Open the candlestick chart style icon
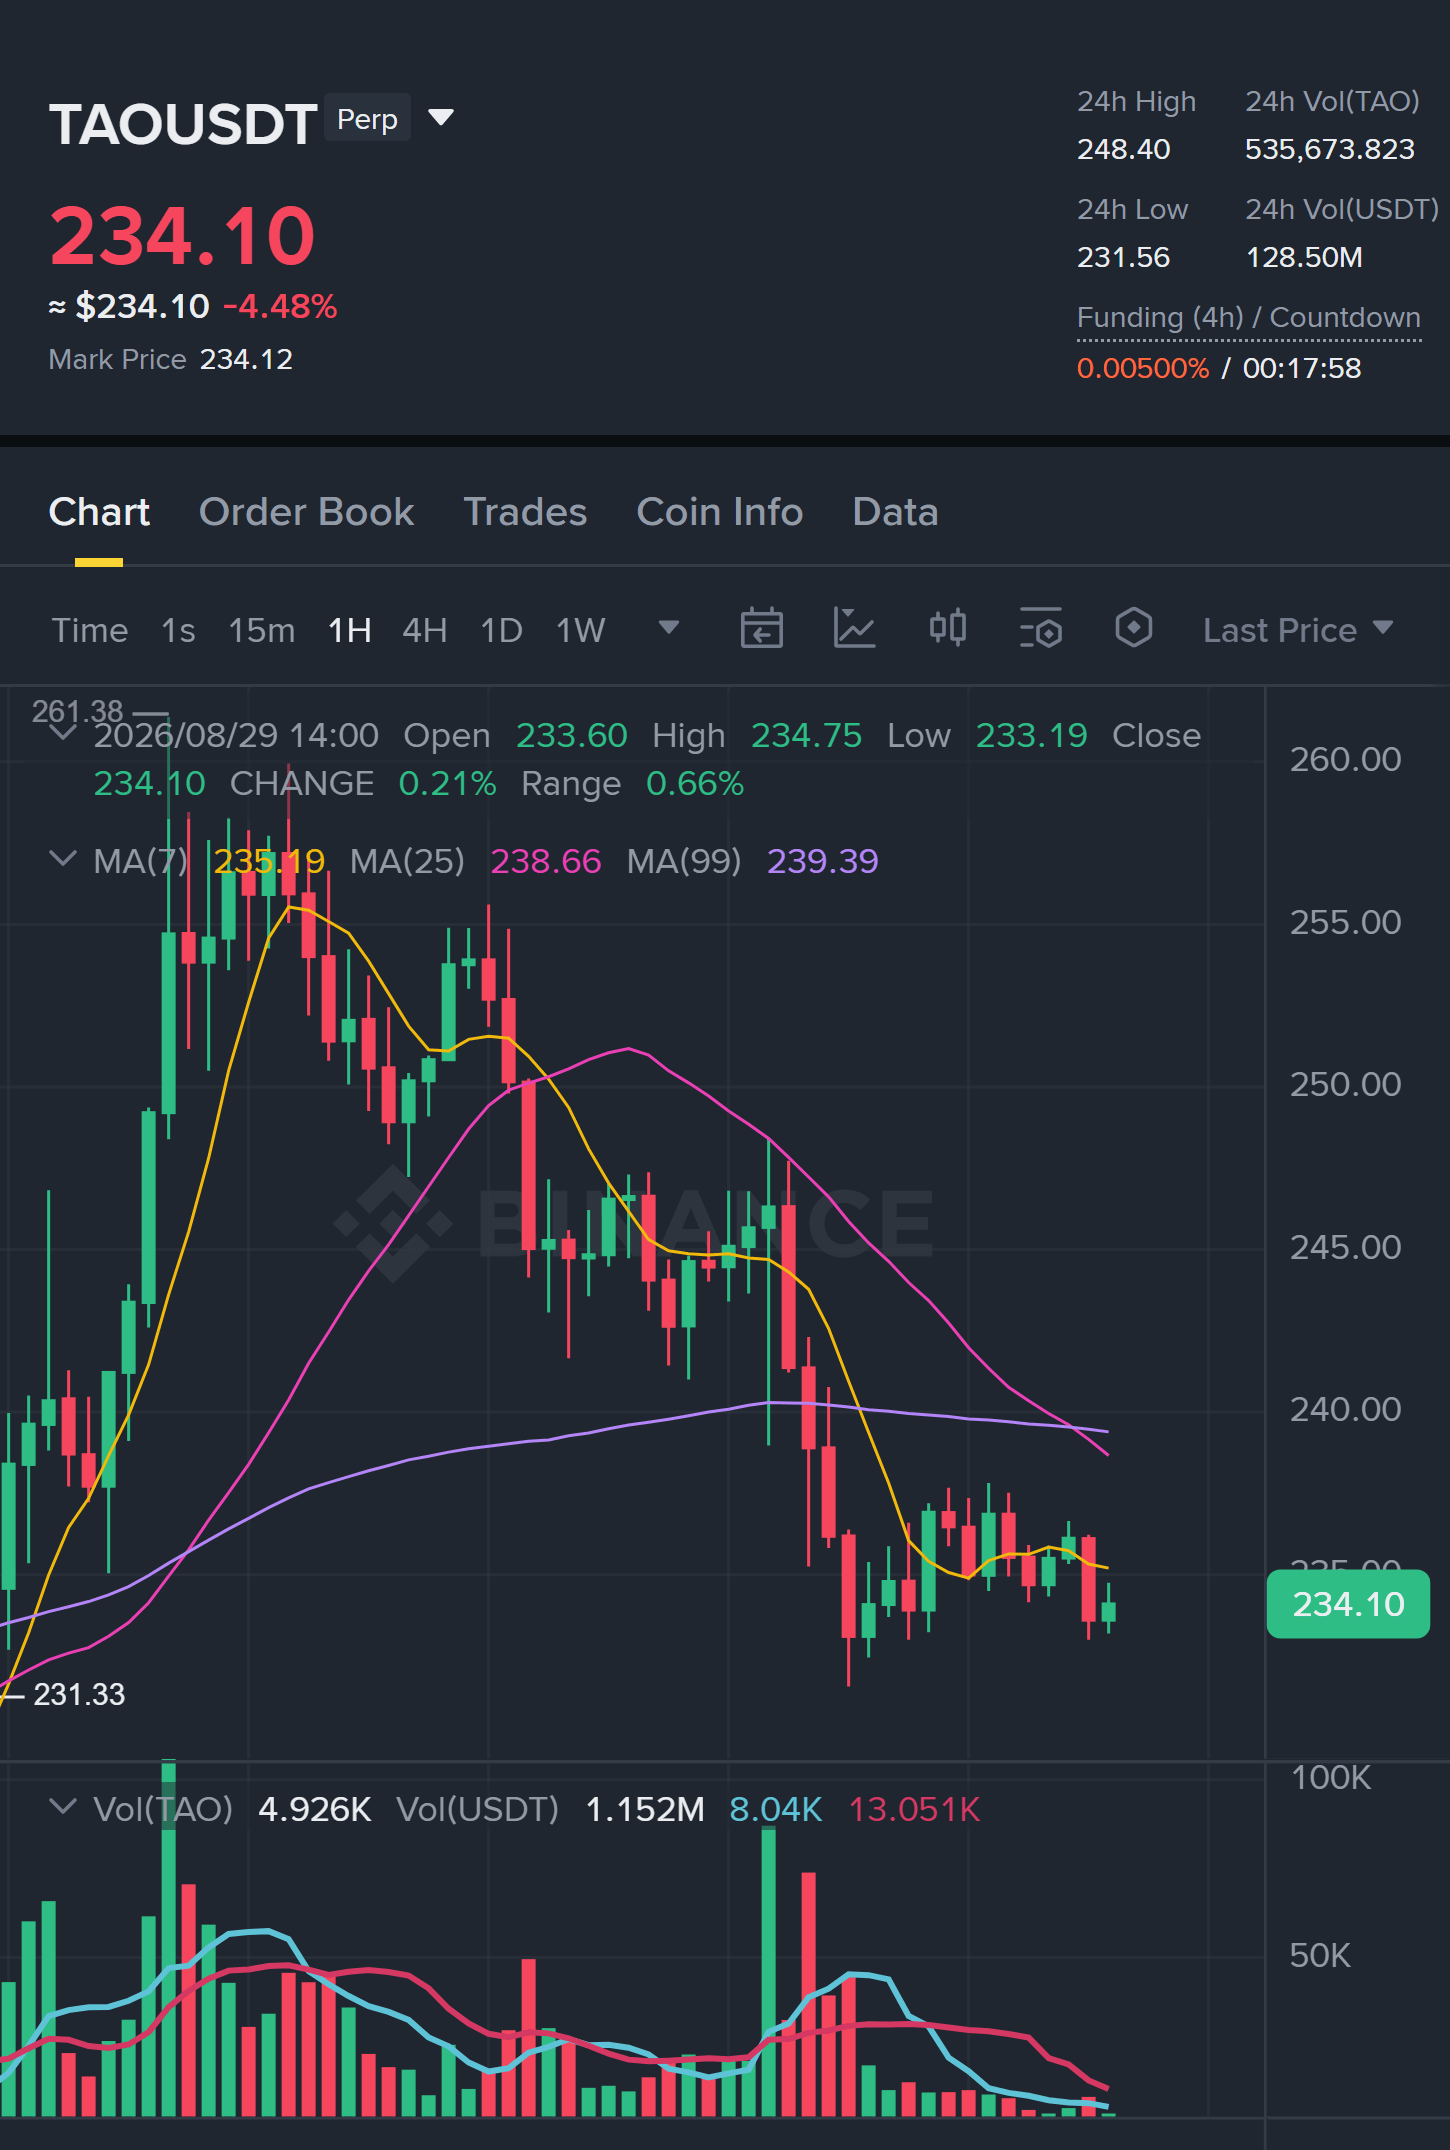The image size is (1450, 2150). (x=948, y=628)
